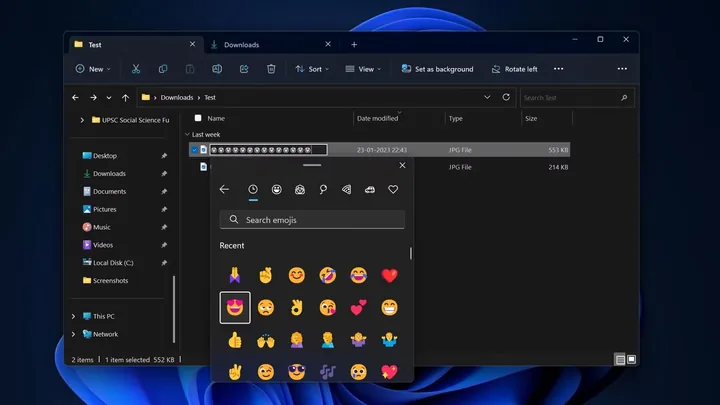This screenshot has height=405, width=720.
Task: Click the Share icon in toolbar
Action: pos(244,69)
